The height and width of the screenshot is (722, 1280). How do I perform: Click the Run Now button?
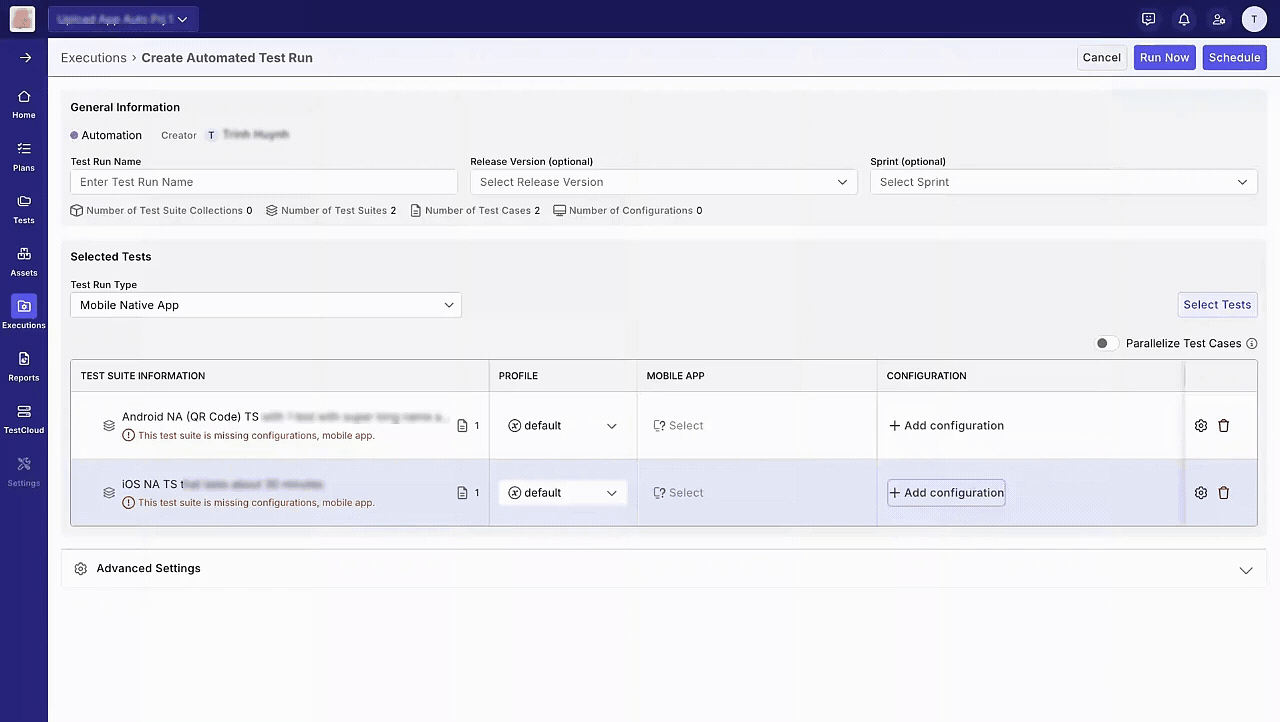pos(1164,58)
